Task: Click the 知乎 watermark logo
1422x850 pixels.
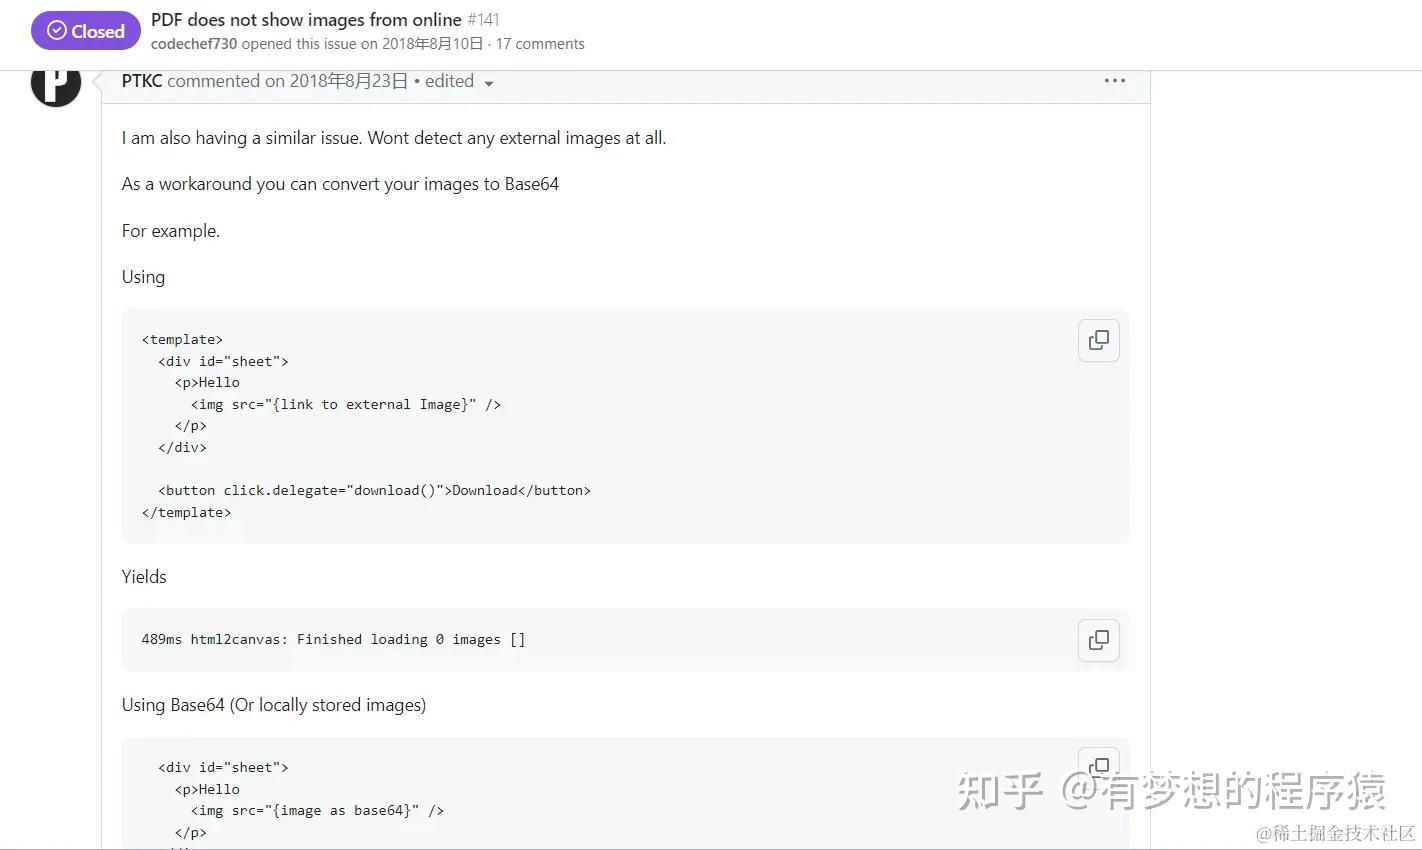Action: point(1000,791)
